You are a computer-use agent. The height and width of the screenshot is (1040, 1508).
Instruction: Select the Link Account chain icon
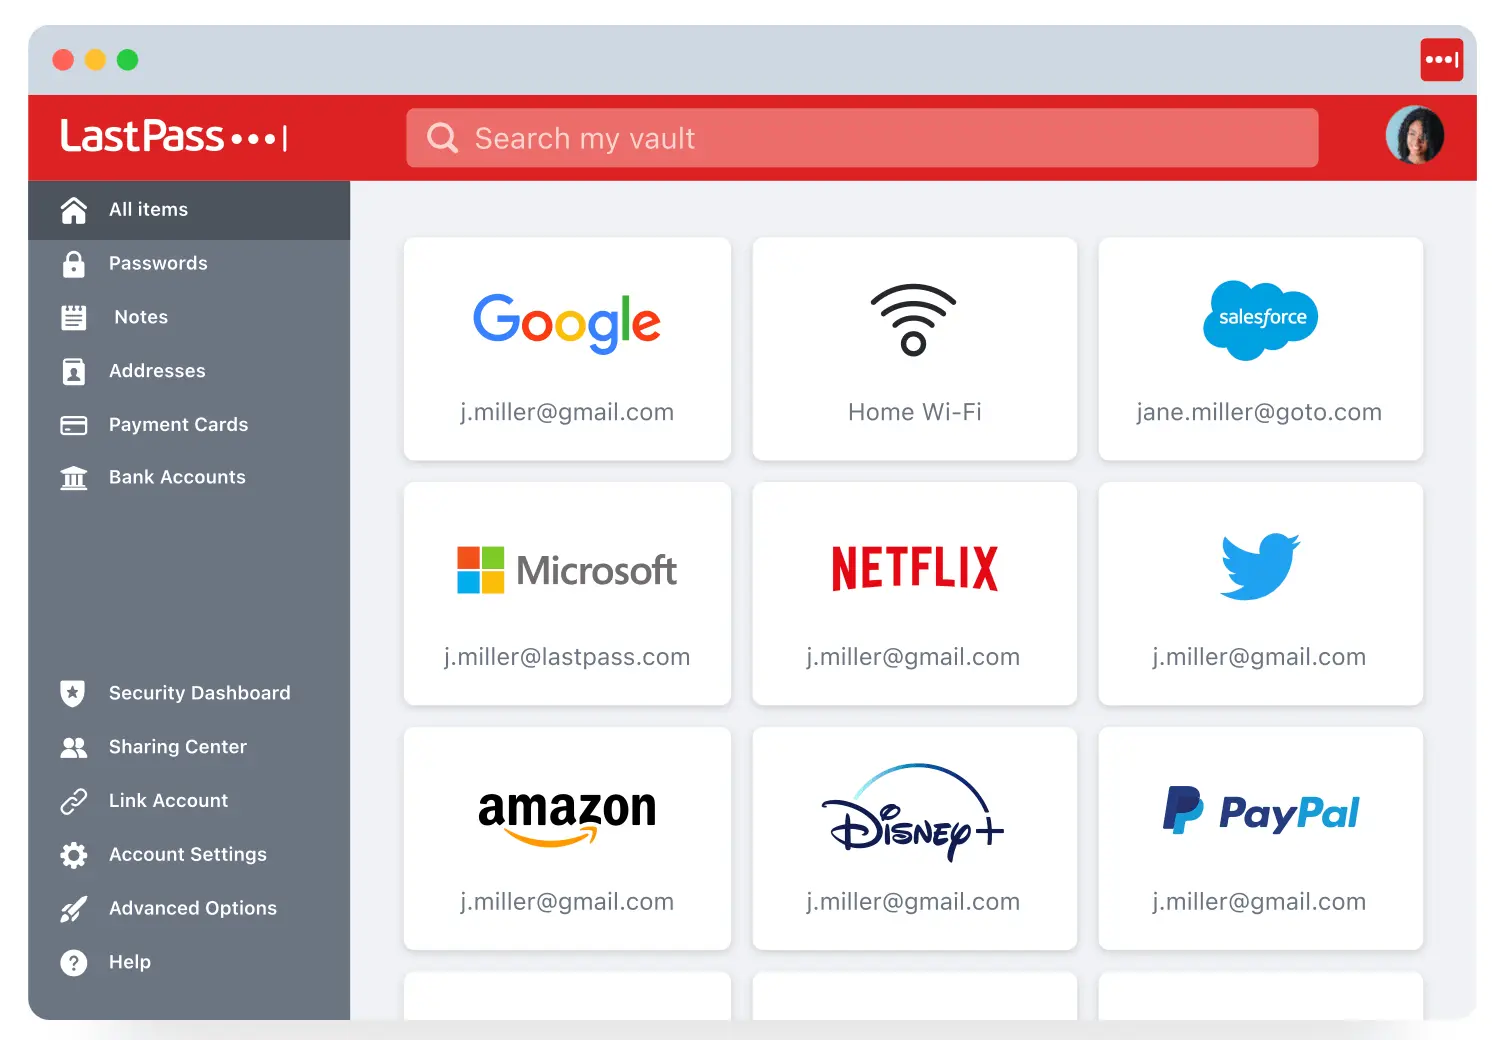click(x=72, y=801)
